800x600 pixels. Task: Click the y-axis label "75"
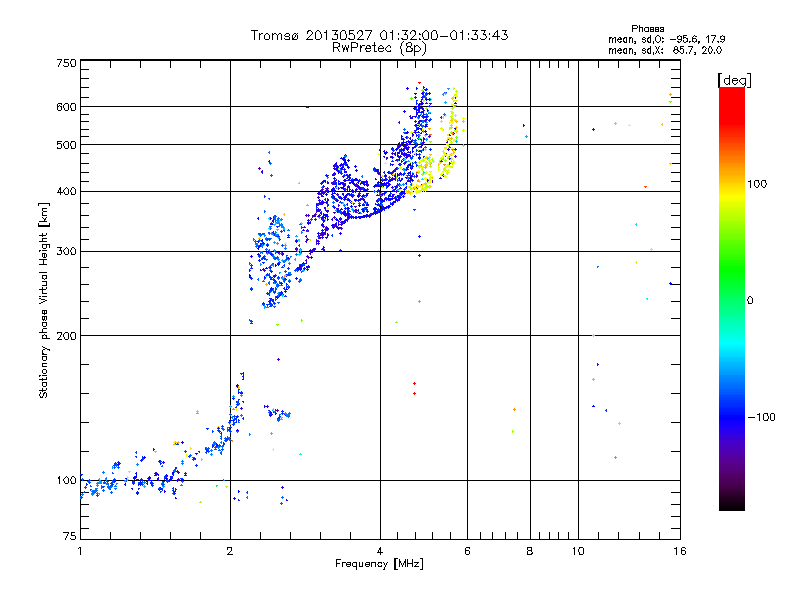[70, 536]
